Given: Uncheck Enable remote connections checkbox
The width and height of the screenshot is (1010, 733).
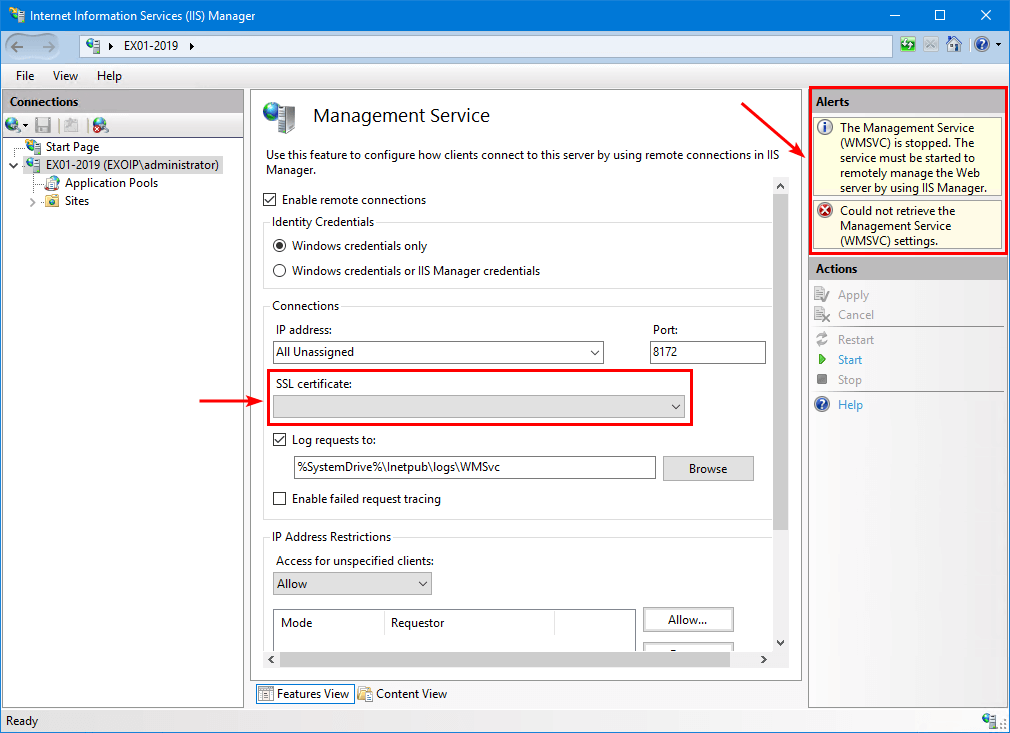Looking at the screenshot, I should 271,200.
